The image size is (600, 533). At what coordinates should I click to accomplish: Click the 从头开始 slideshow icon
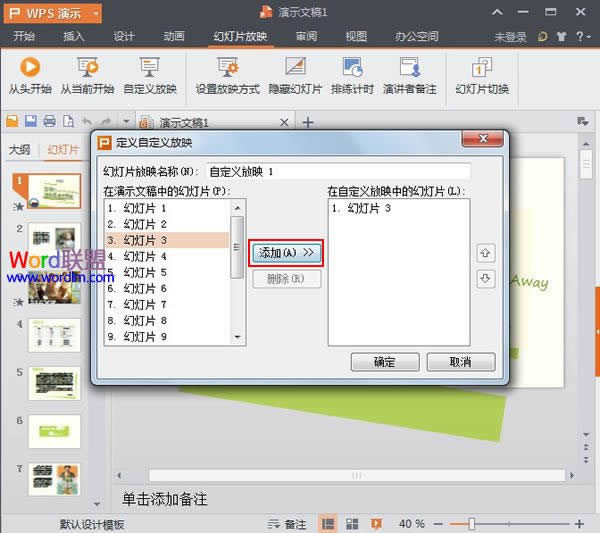(x=29, y=68)
